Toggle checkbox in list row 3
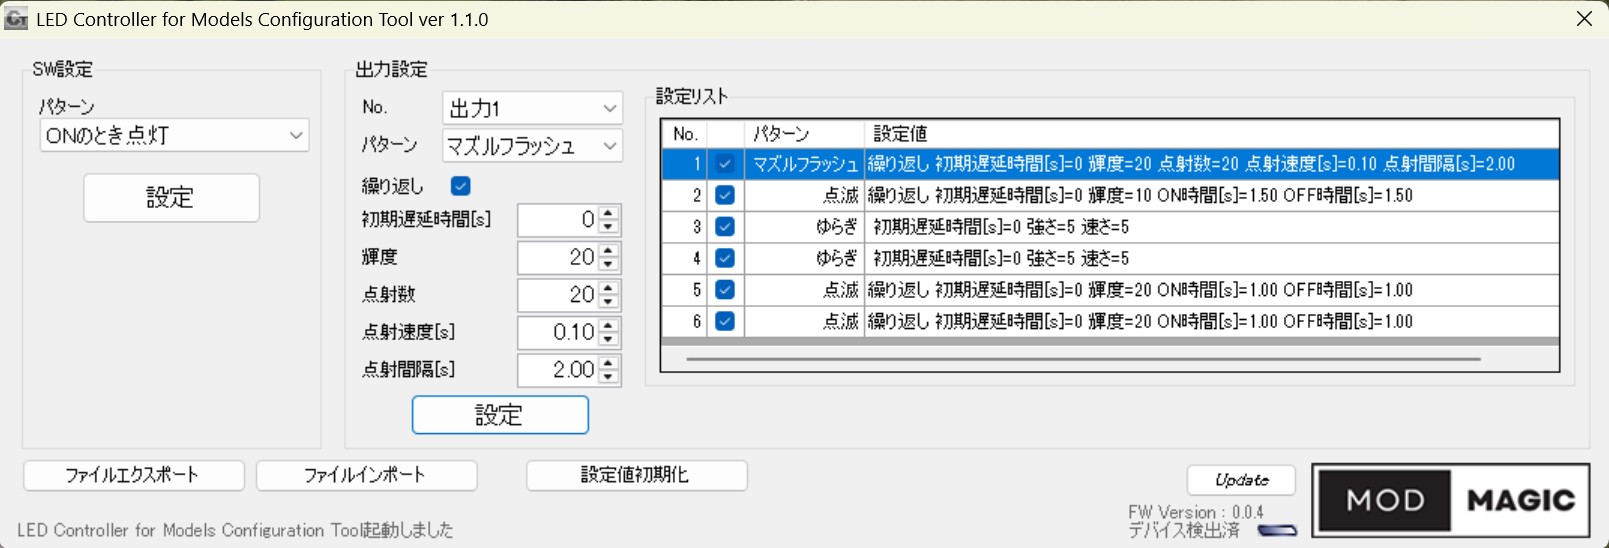The width and height of the screenshot is (1609, 548). pyautogui.click(x=725, y=227)
